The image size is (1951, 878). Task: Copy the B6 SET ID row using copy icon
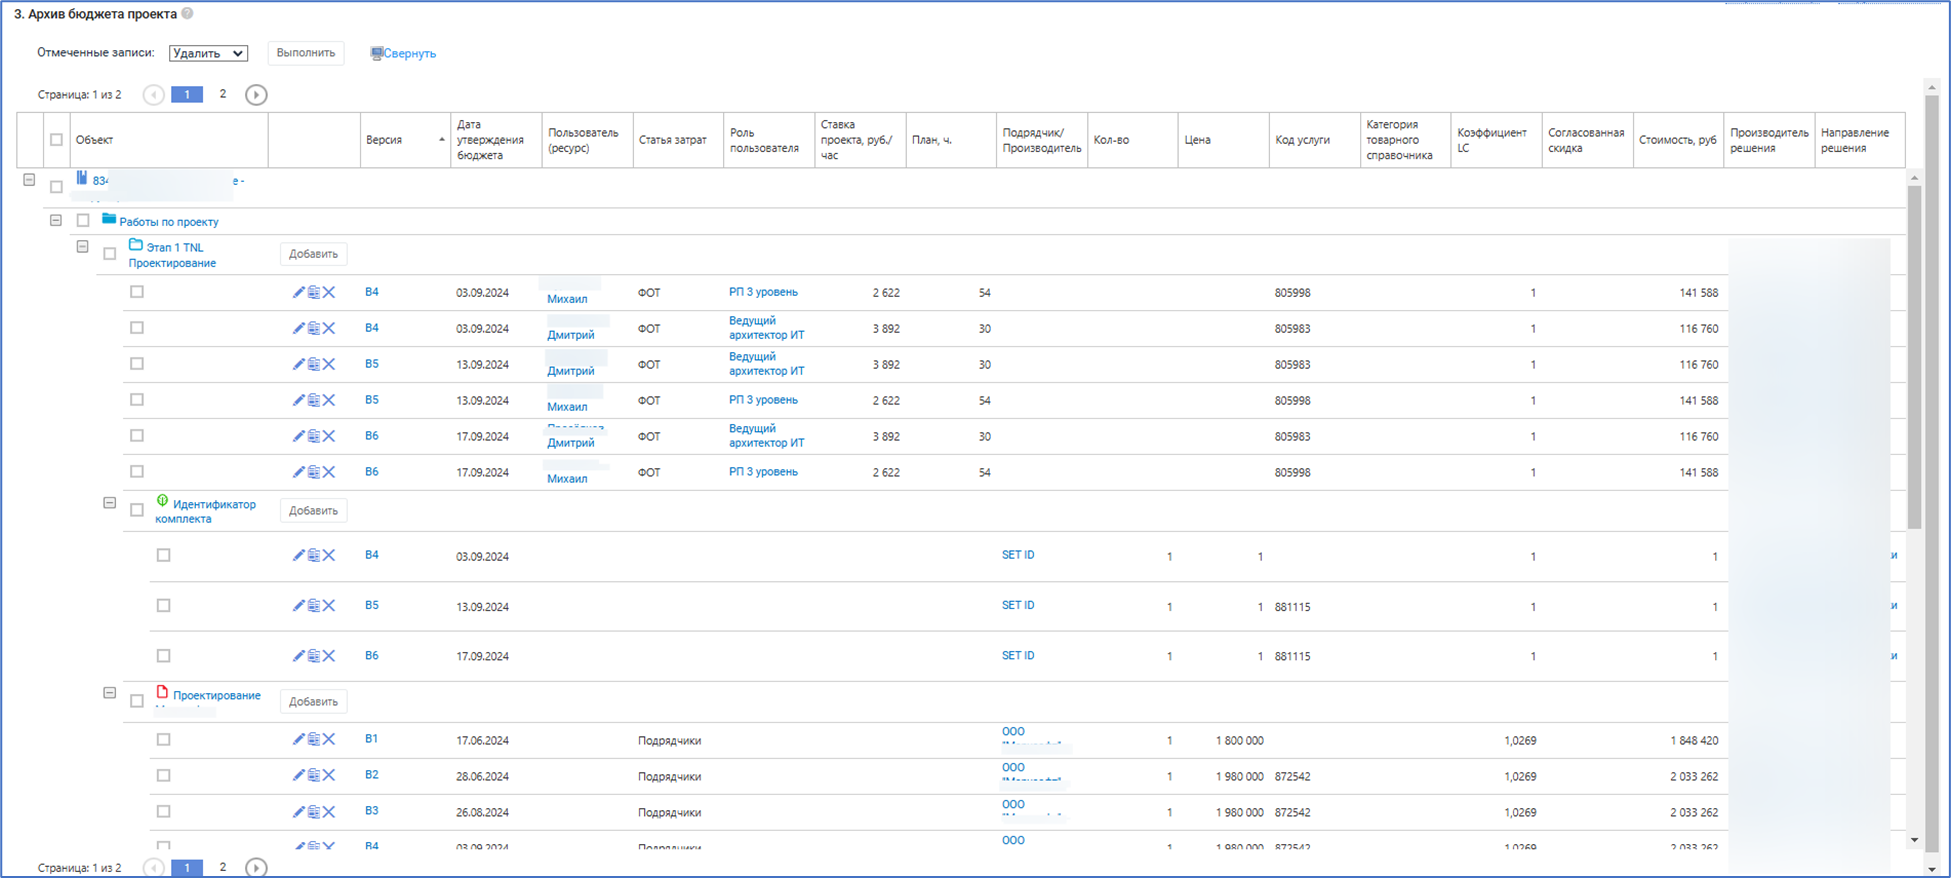coord(313,656)
